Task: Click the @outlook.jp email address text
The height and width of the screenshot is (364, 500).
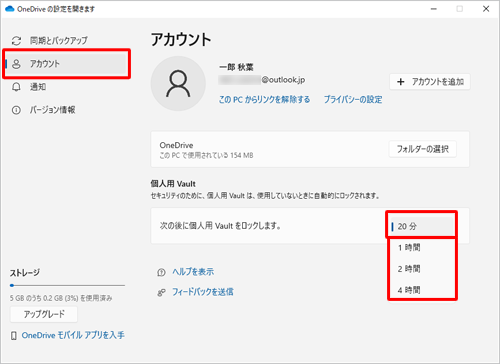Action: (261, 80)
